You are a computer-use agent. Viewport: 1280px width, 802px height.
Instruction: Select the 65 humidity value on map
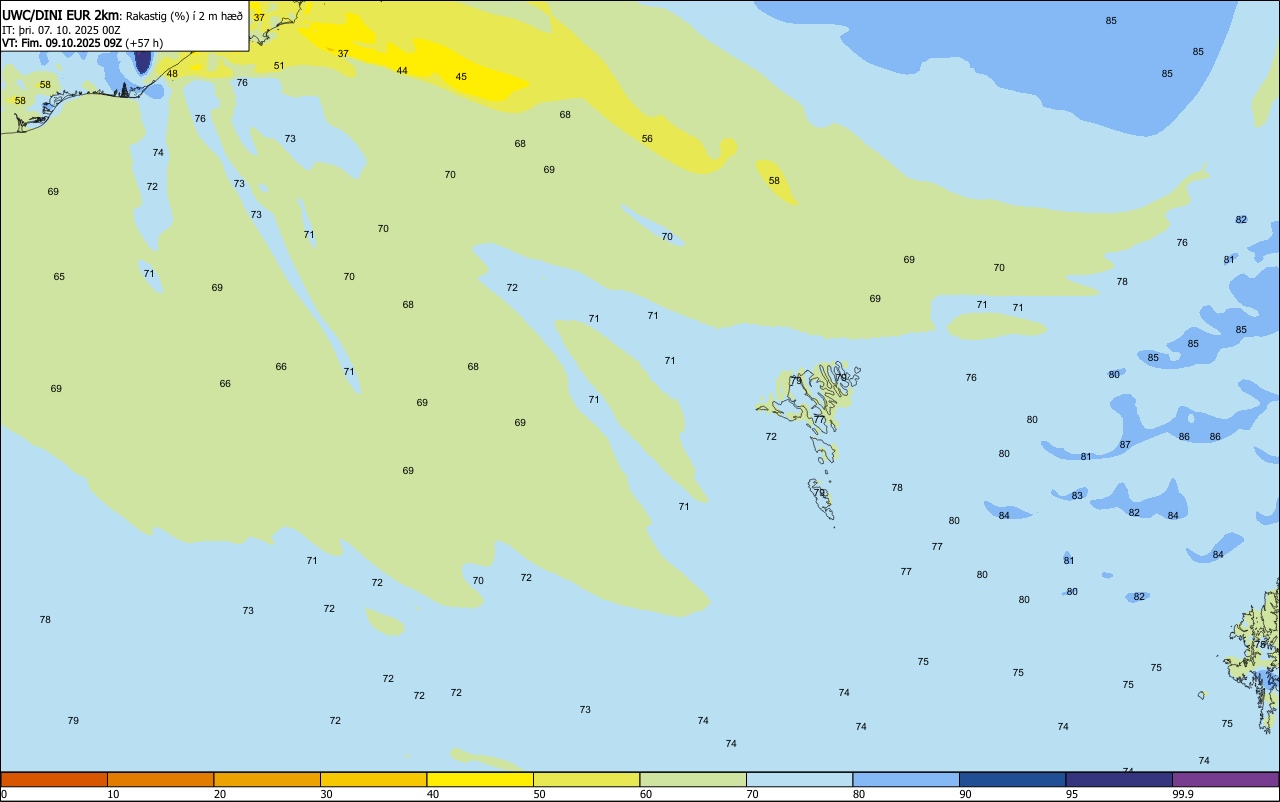coord(59,277)
